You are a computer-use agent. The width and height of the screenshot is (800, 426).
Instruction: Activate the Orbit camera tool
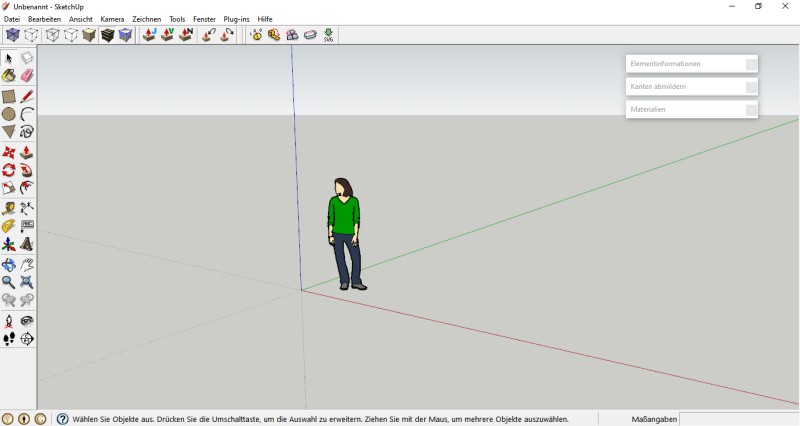pos(9,264)
